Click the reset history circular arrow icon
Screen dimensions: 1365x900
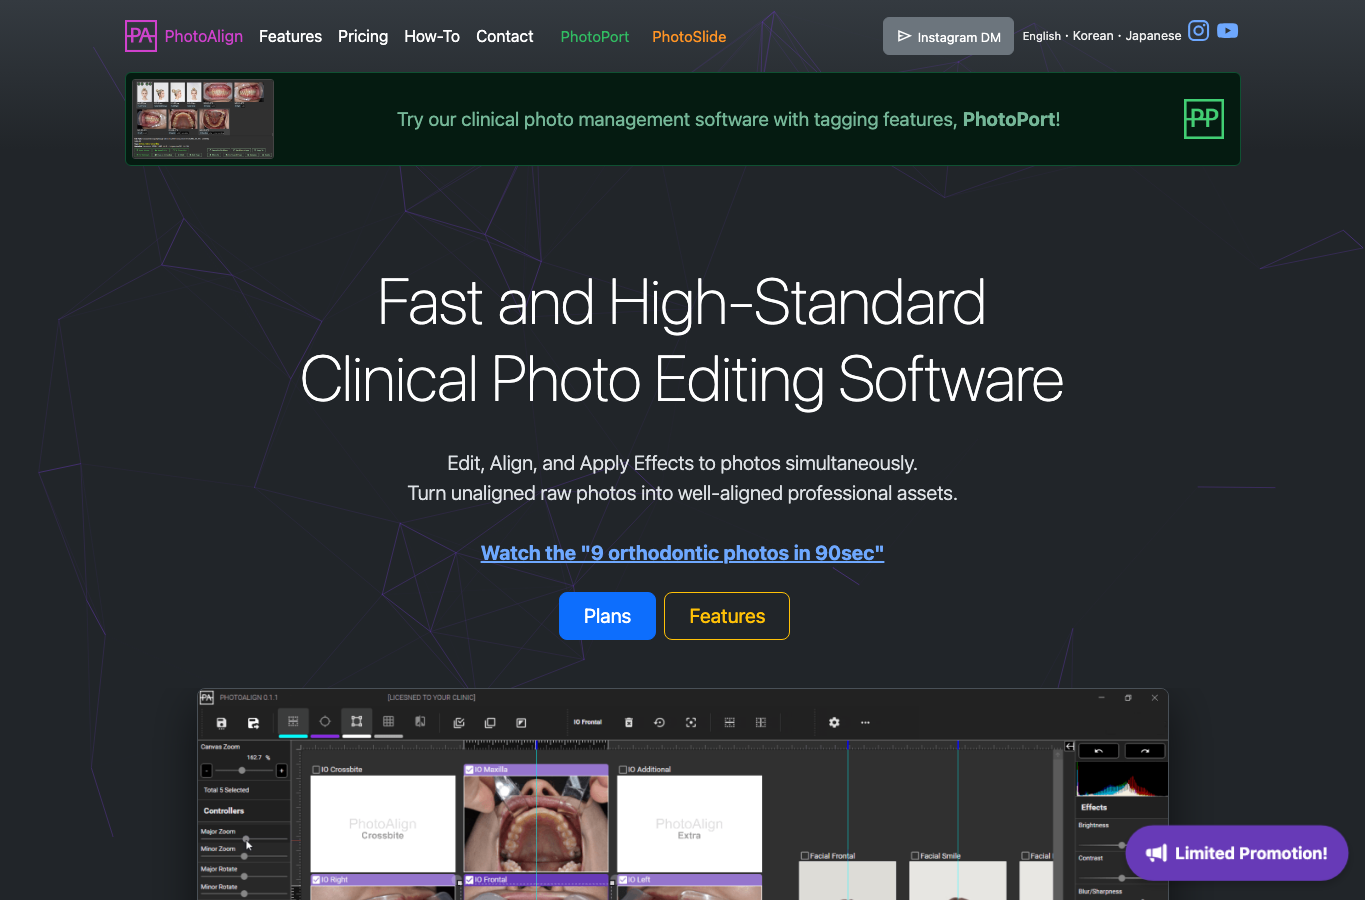click(x=660, y=723)
